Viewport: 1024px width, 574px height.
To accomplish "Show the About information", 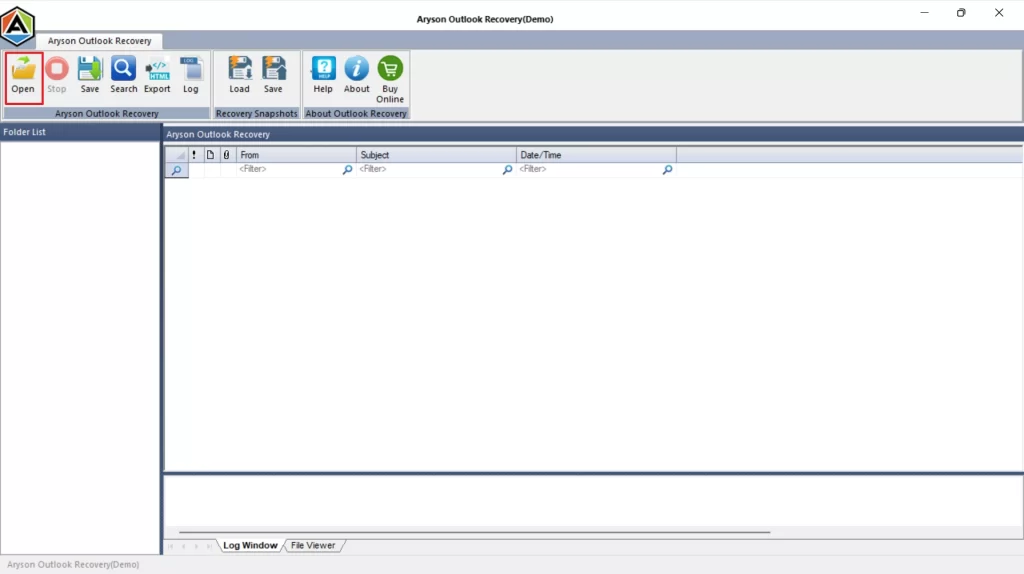I will [357, 75].
